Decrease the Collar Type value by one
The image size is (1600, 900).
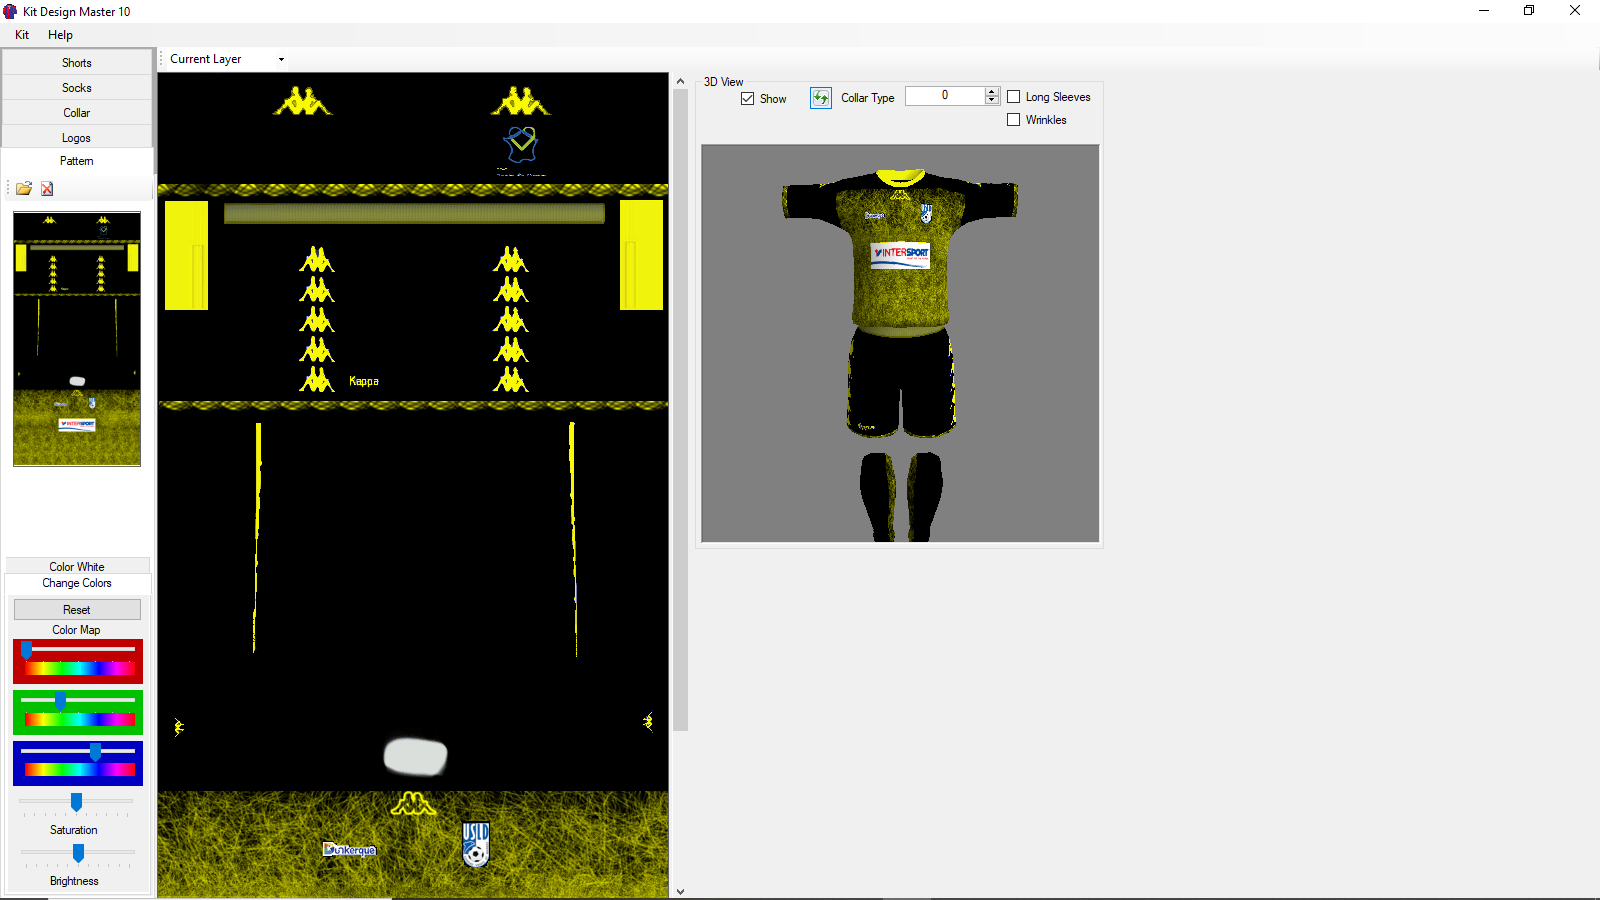pos(992,100)
